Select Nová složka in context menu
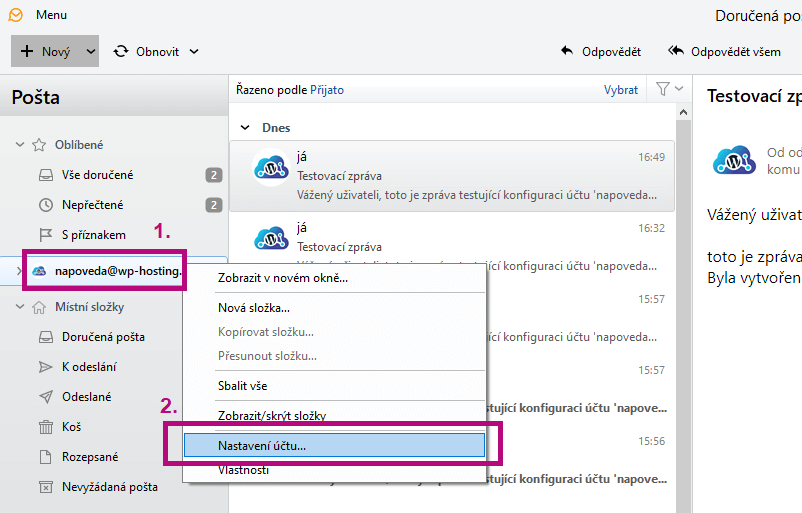This screenshot has height=513, width=802. (x=254, y=308)
